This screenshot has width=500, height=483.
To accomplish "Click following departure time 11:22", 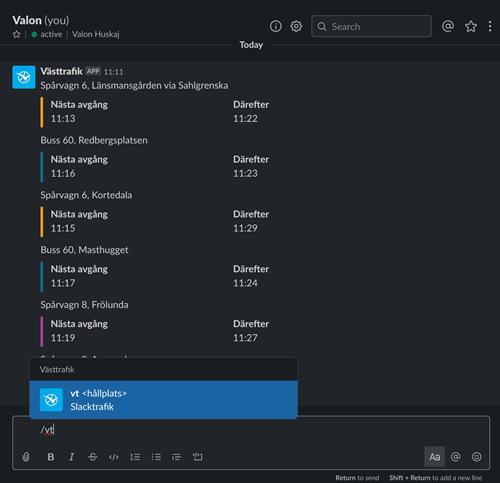I will (x=245, y=119).
